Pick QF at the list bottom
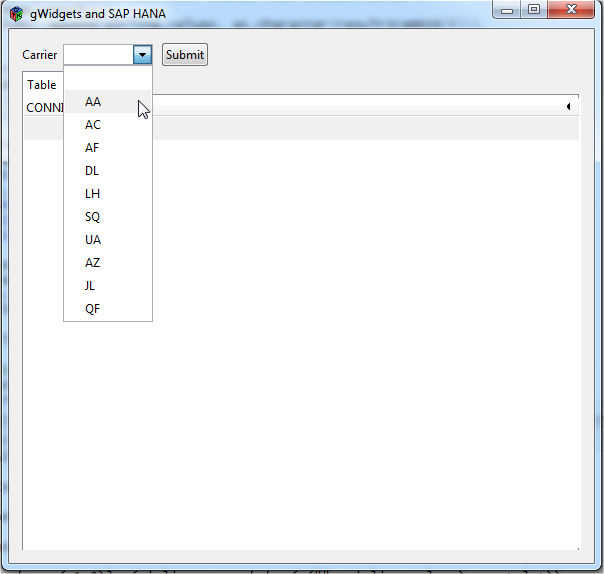Viewport: 604px width, 574px height. 108,309
